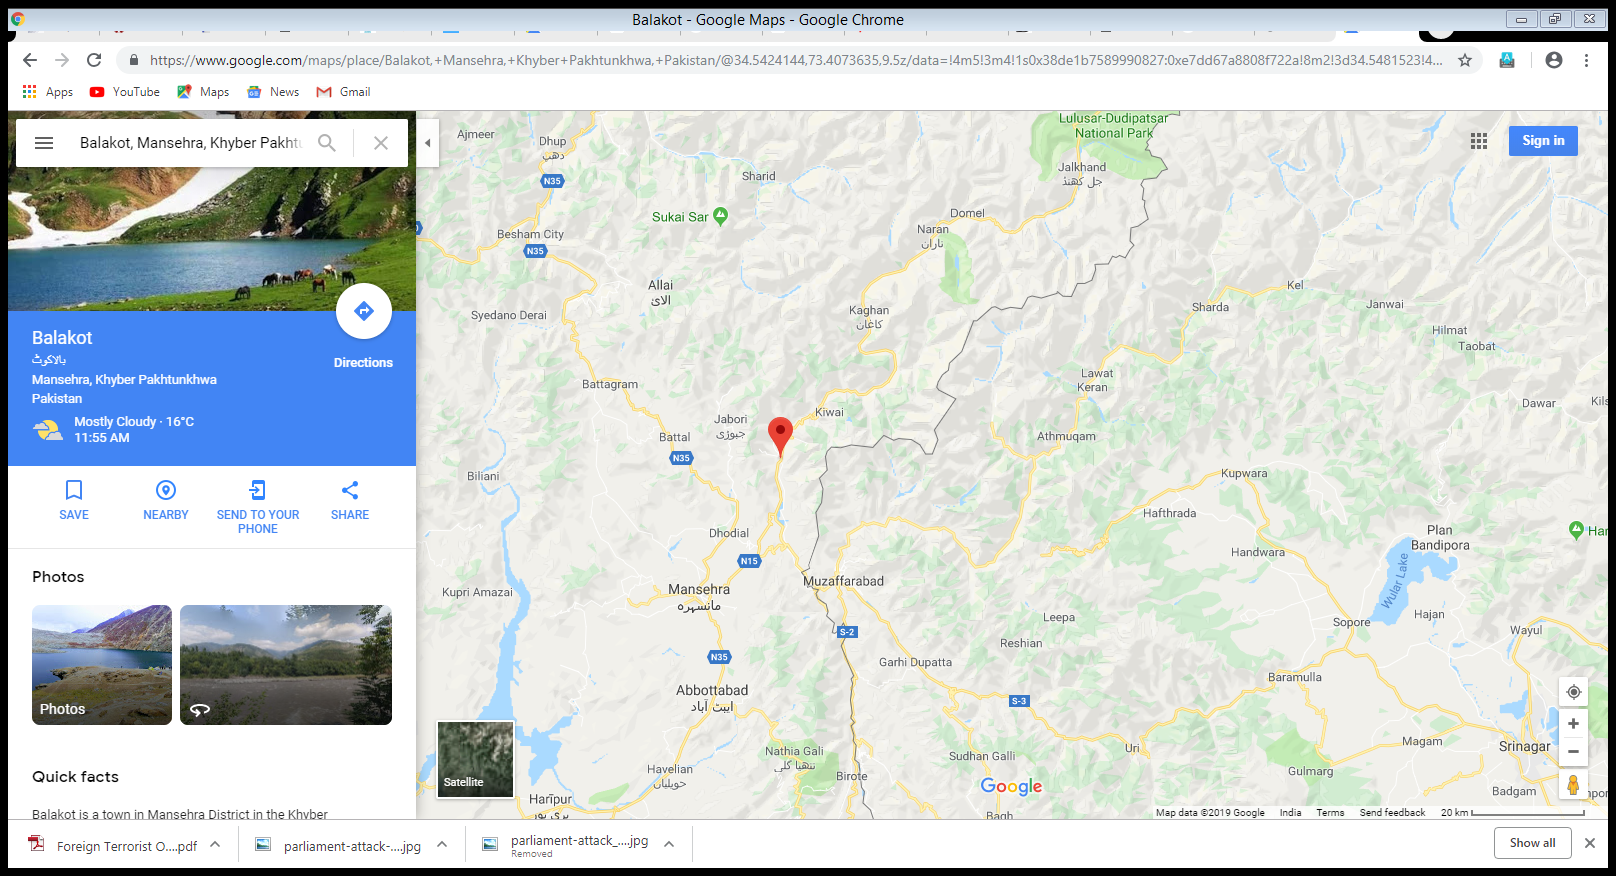1616x876 pixels.
Task: Zoom out the map
Action: [1573, 752]
